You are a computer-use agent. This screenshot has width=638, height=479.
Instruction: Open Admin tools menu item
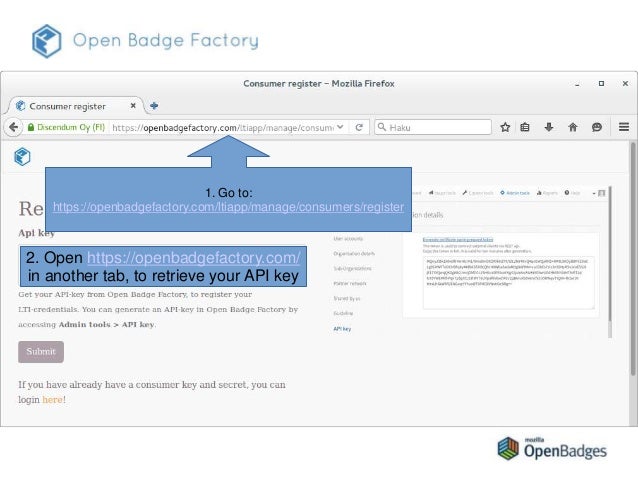click(x=515, y=193)
